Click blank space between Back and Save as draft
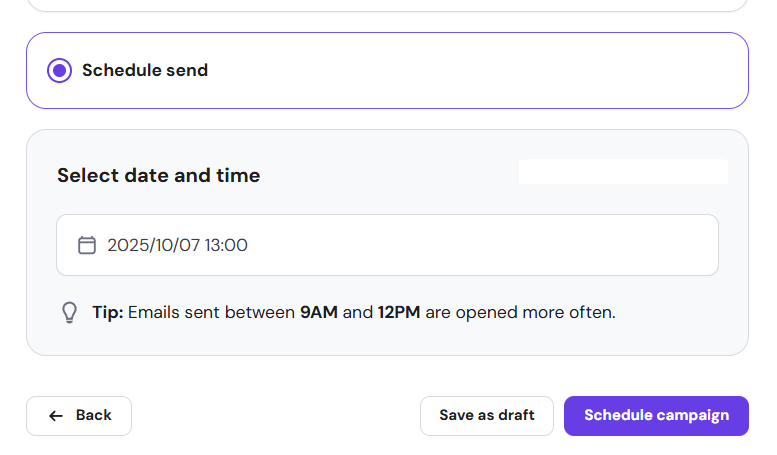 275,415
